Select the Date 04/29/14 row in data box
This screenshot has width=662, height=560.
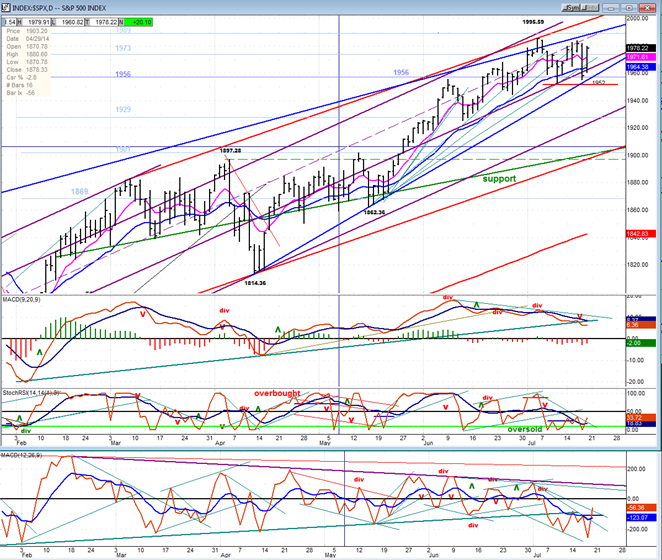point(27,38)
